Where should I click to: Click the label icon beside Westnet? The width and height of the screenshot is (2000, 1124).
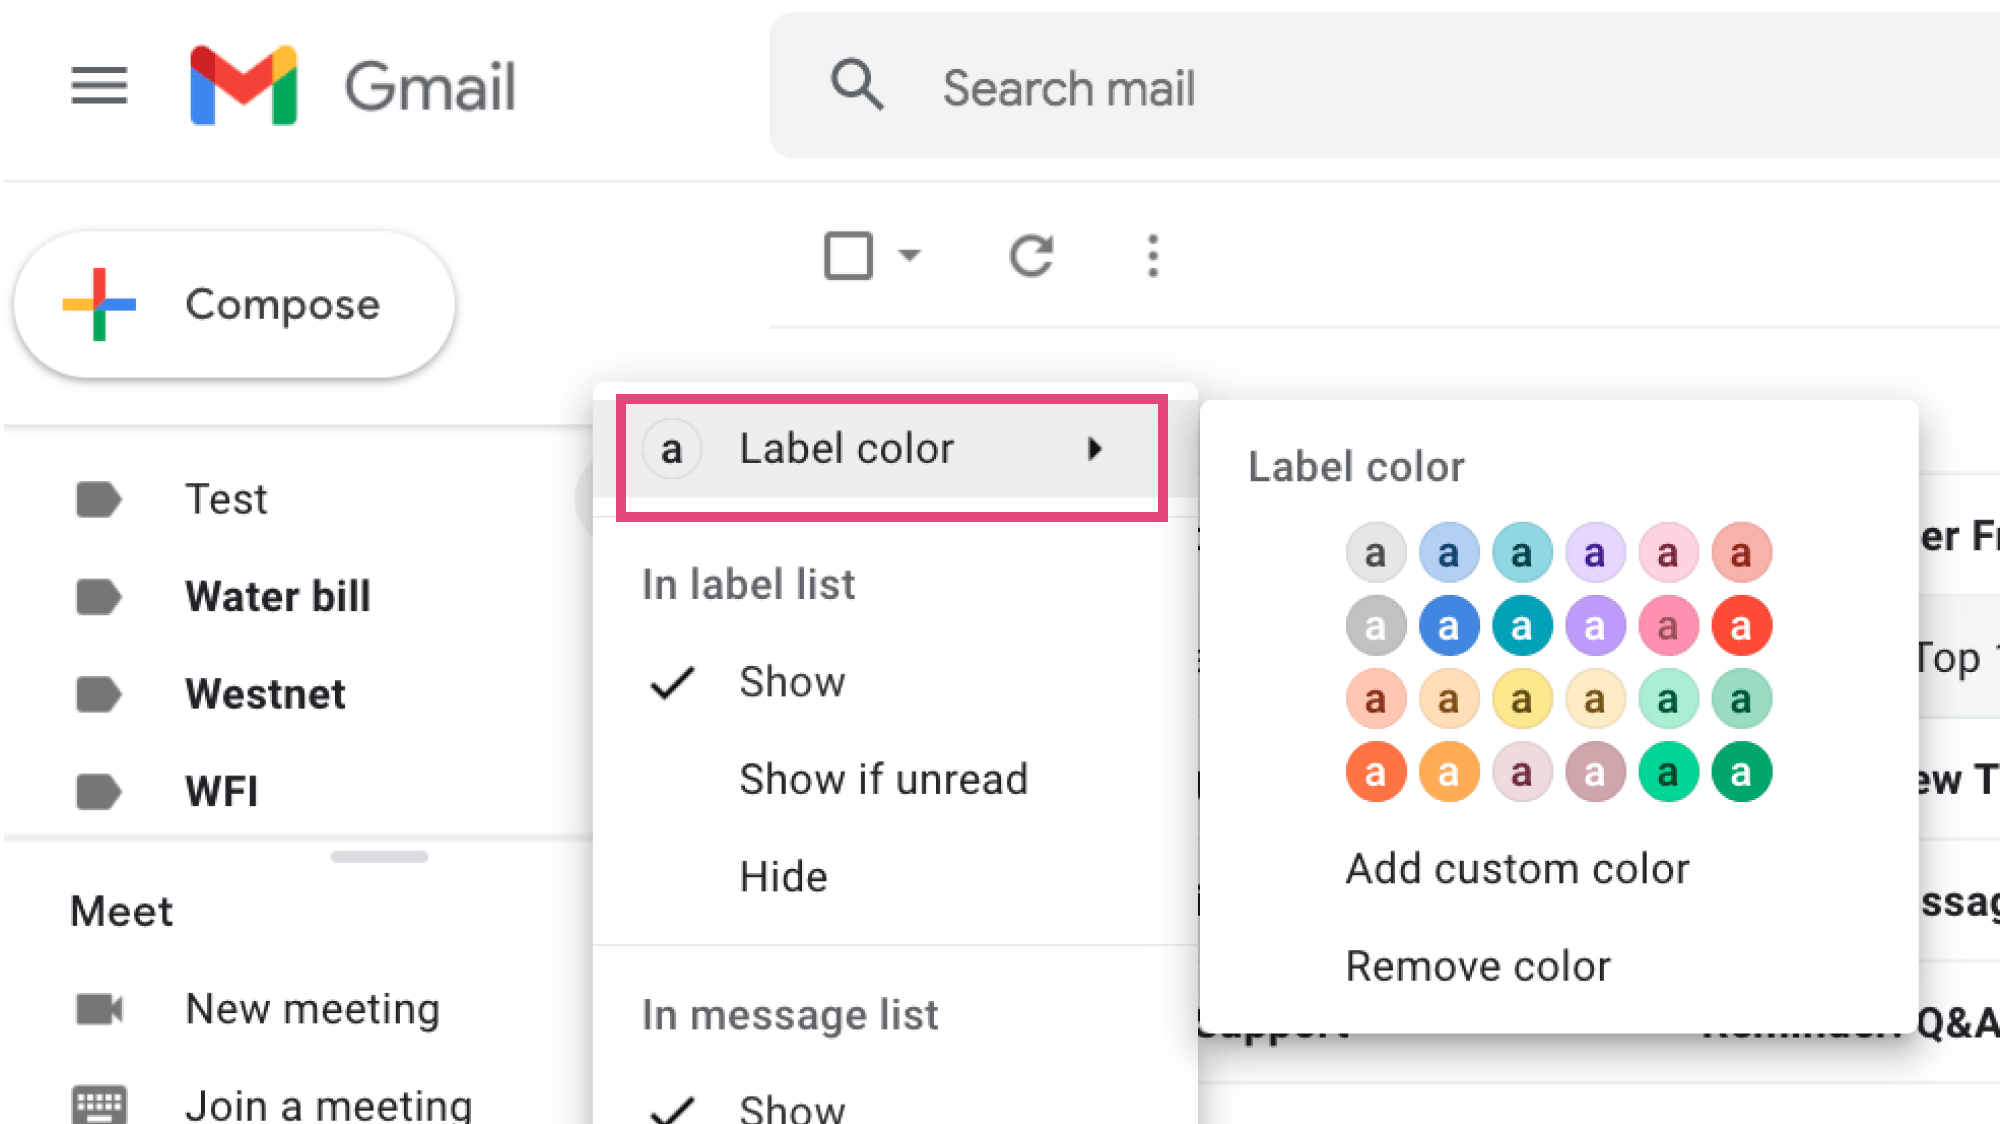(x=99, y=694)
